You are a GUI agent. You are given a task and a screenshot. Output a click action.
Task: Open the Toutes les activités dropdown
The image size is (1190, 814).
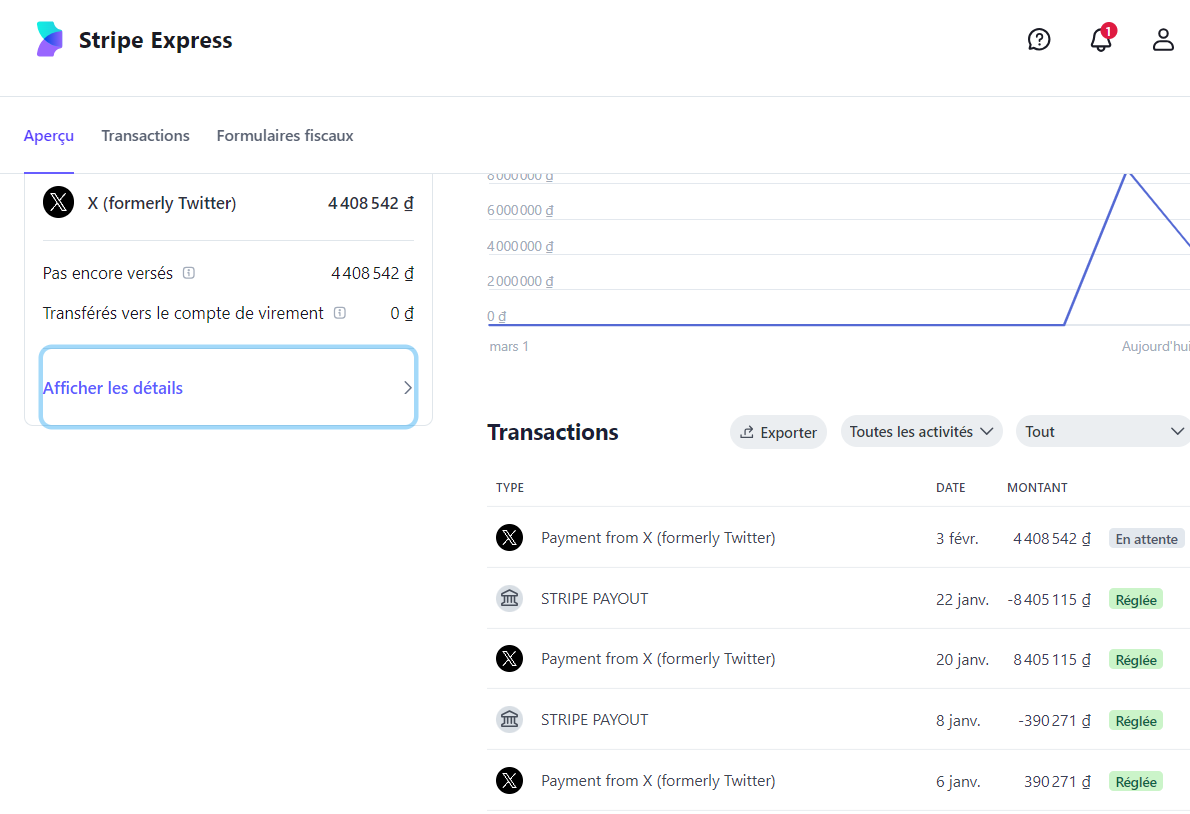coord(921,432)
